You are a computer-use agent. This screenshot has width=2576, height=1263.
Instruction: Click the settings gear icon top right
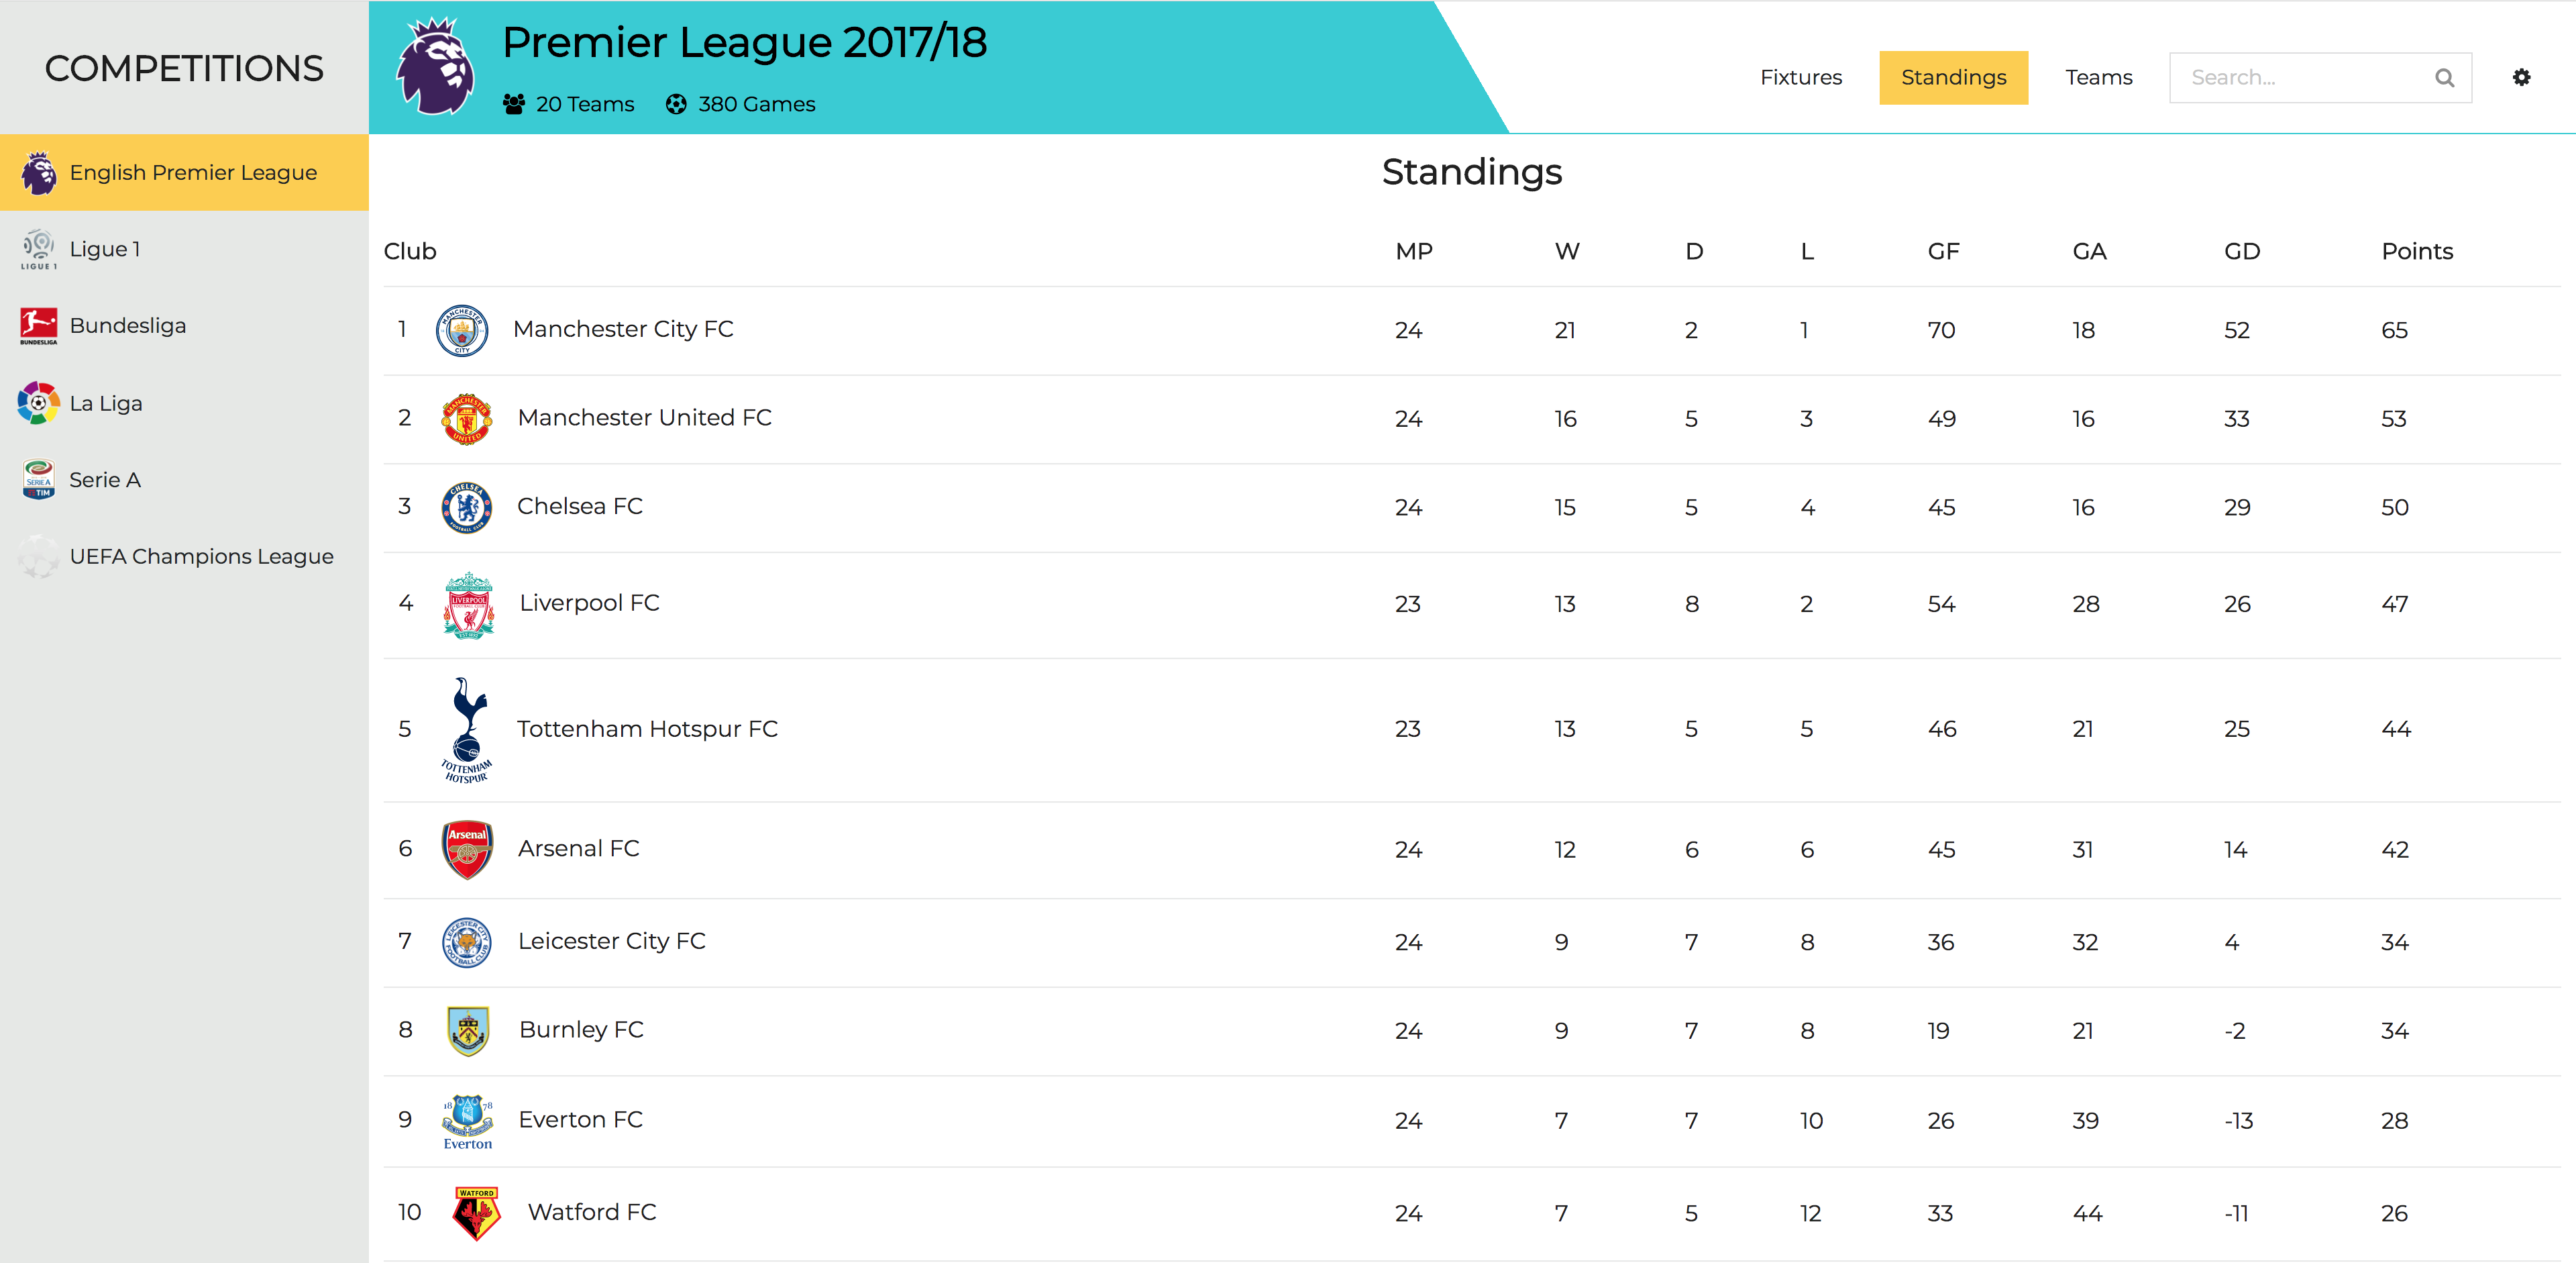[x=2524, y=77]
